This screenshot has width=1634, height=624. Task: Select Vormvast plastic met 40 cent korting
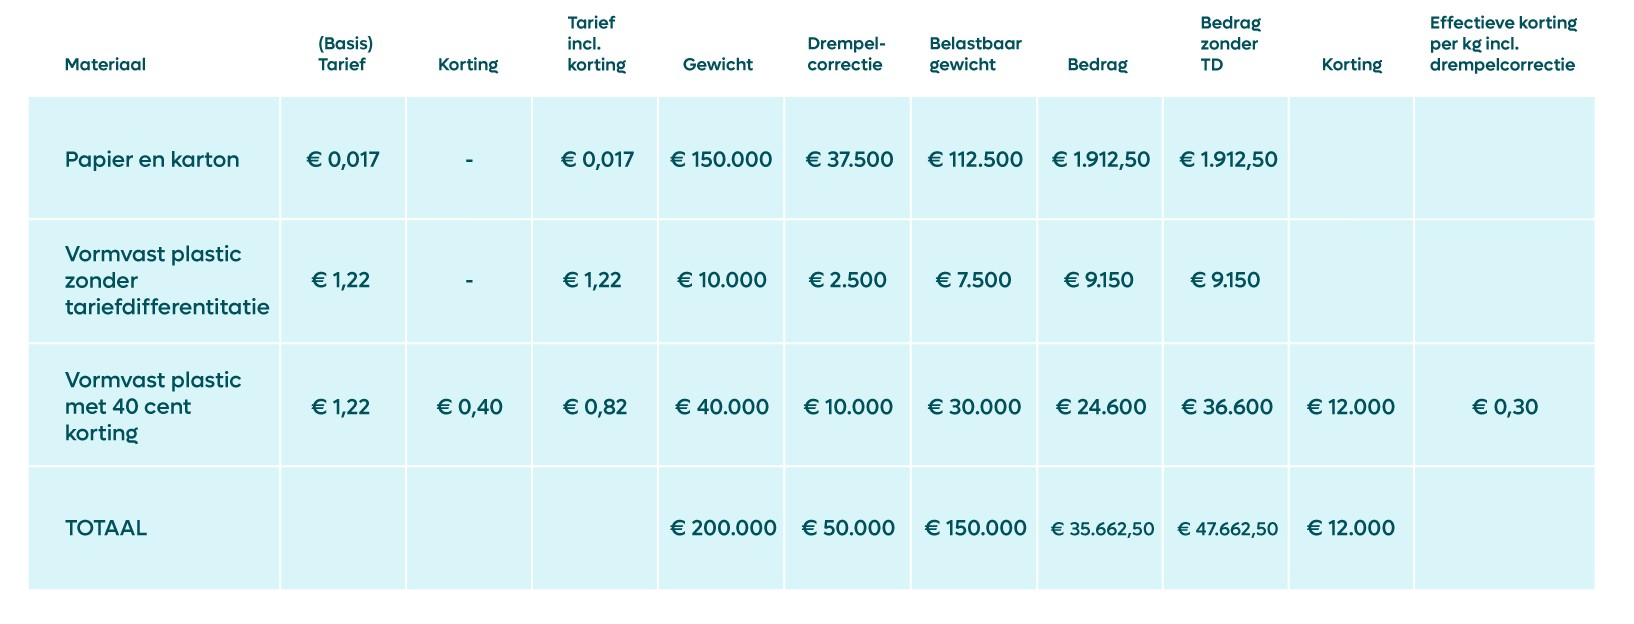click(153, 406)
